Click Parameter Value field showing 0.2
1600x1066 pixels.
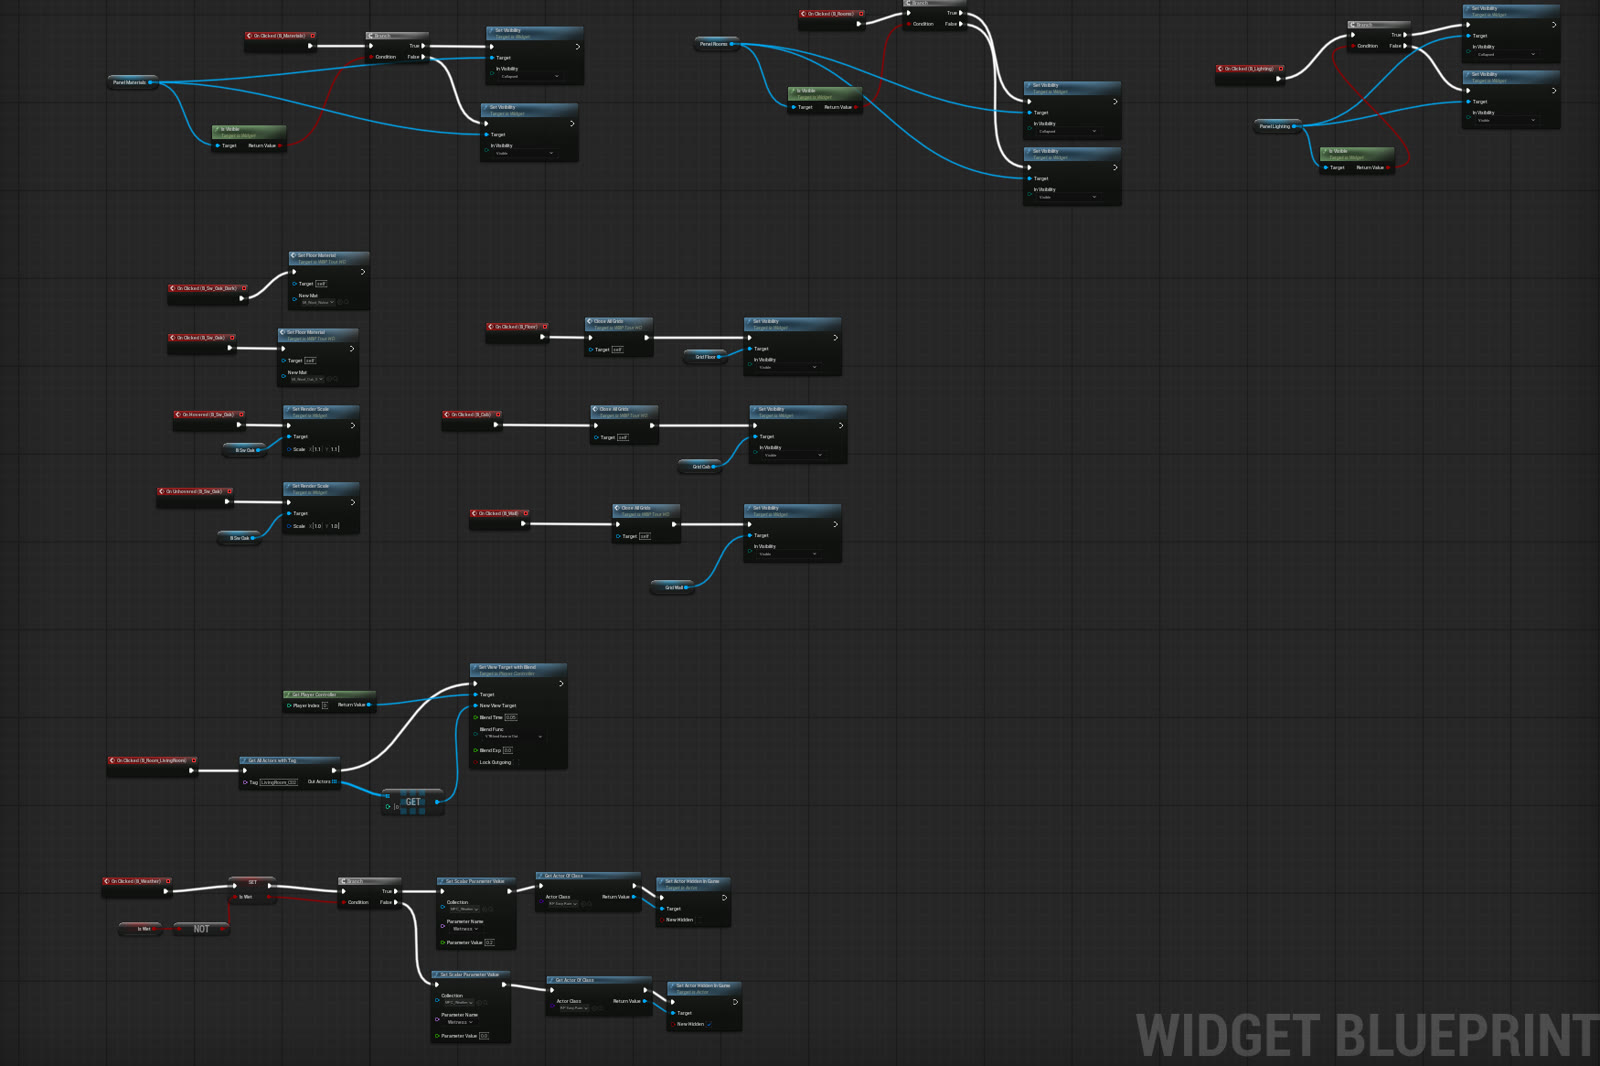(489, 942)
